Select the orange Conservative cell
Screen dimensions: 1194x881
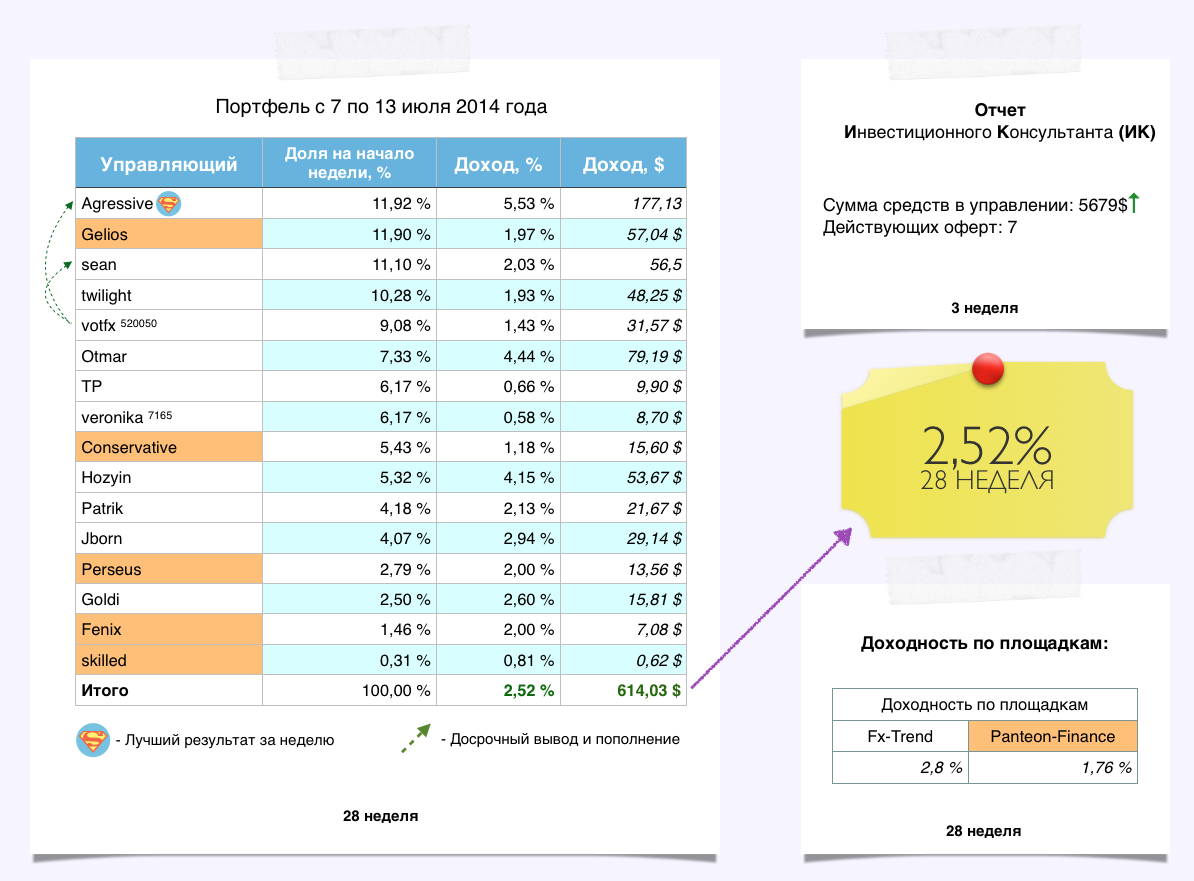169,447
